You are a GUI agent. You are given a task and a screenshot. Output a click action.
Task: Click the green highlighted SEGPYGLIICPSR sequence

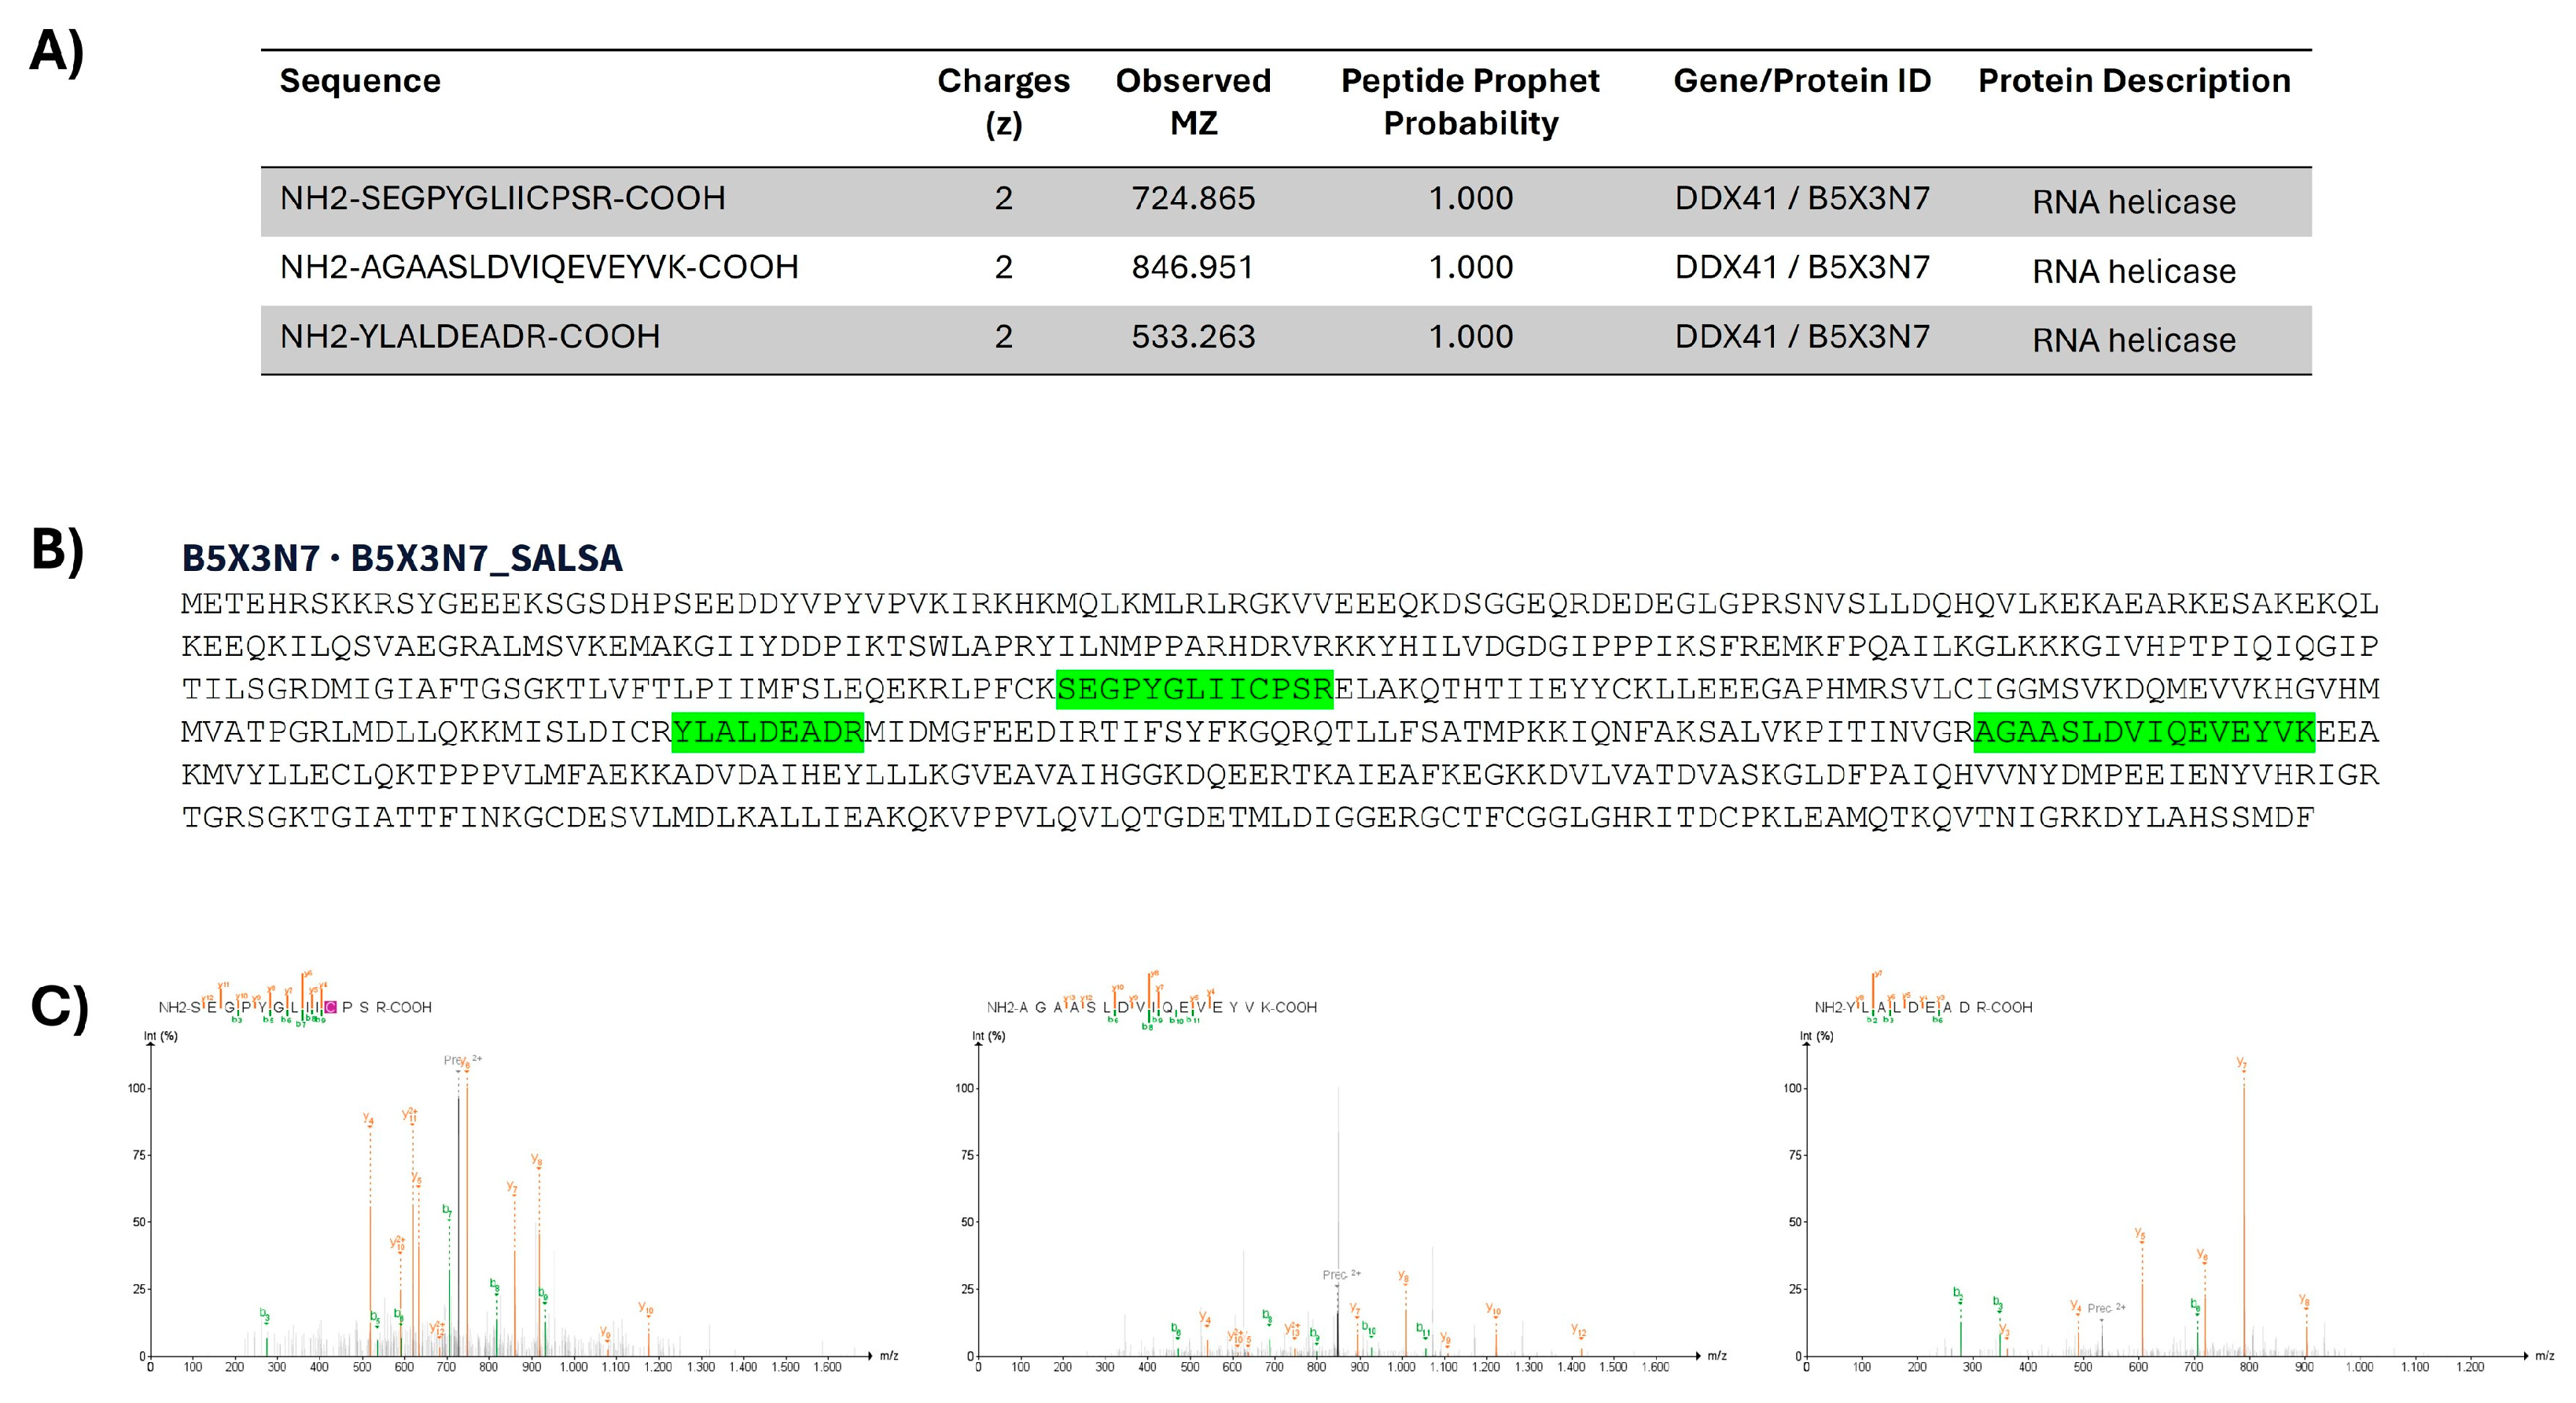(1194, 689)
